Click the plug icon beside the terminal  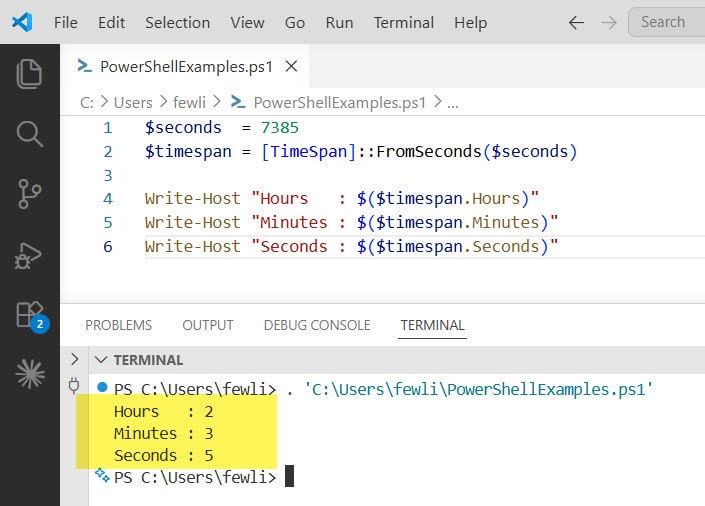pyautogui.click(x=74, y=386)
